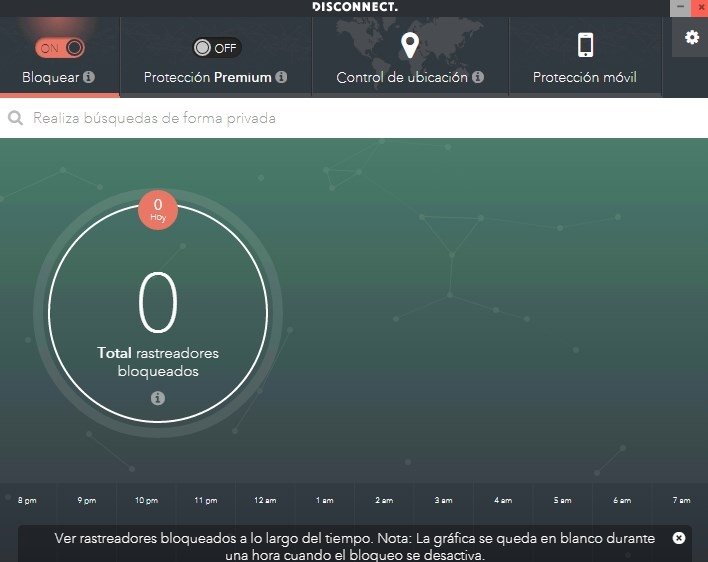
Task: Click the Total rastreadores bloqueados label
Action: (158, 362)
